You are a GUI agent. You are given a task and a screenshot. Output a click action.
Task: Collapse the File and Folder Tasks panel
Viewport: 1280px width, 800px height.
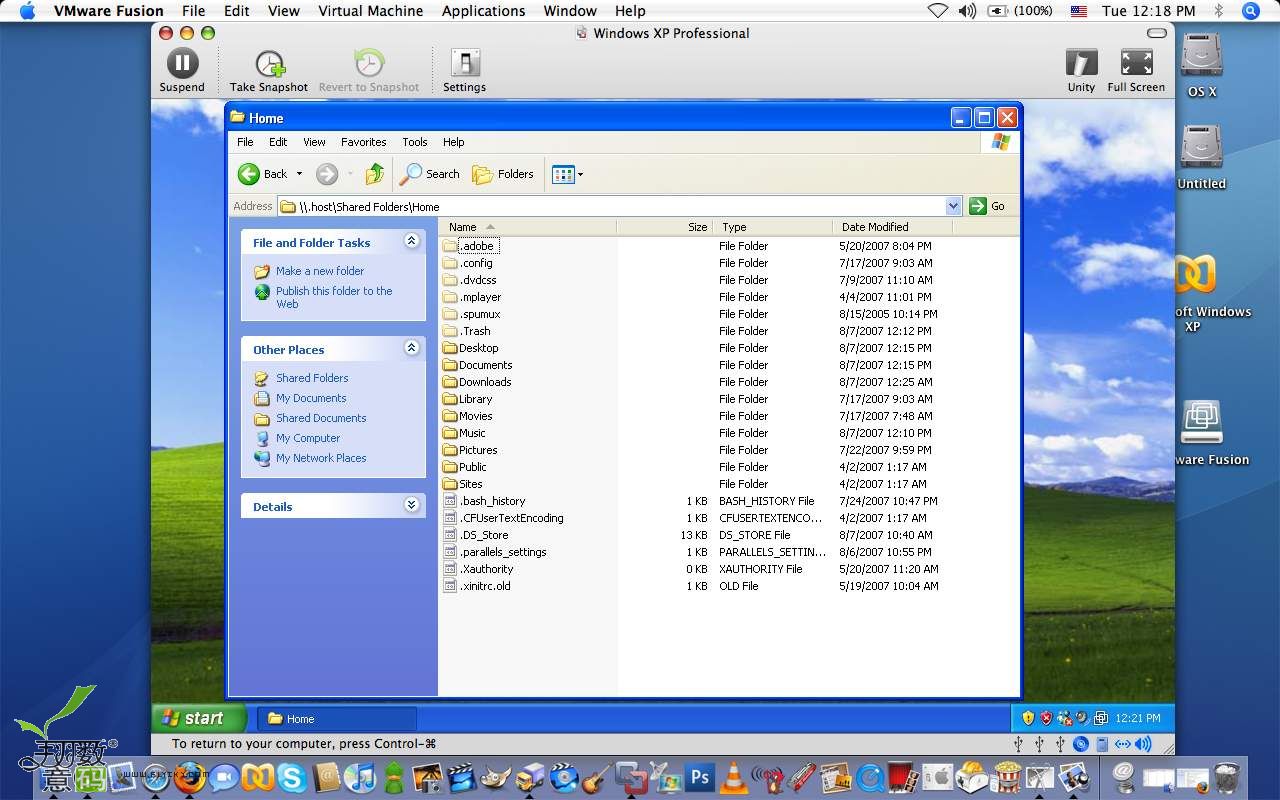[411, 241]
